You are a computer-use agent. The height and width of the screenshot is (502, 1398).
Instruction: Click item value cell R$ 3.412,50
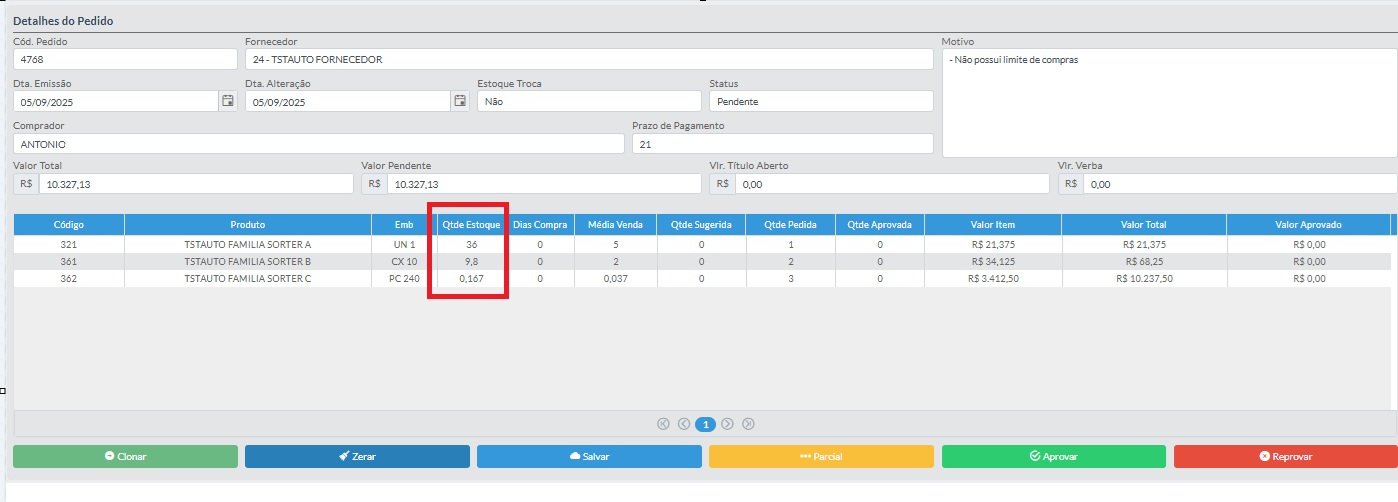(x=993, y=278)
